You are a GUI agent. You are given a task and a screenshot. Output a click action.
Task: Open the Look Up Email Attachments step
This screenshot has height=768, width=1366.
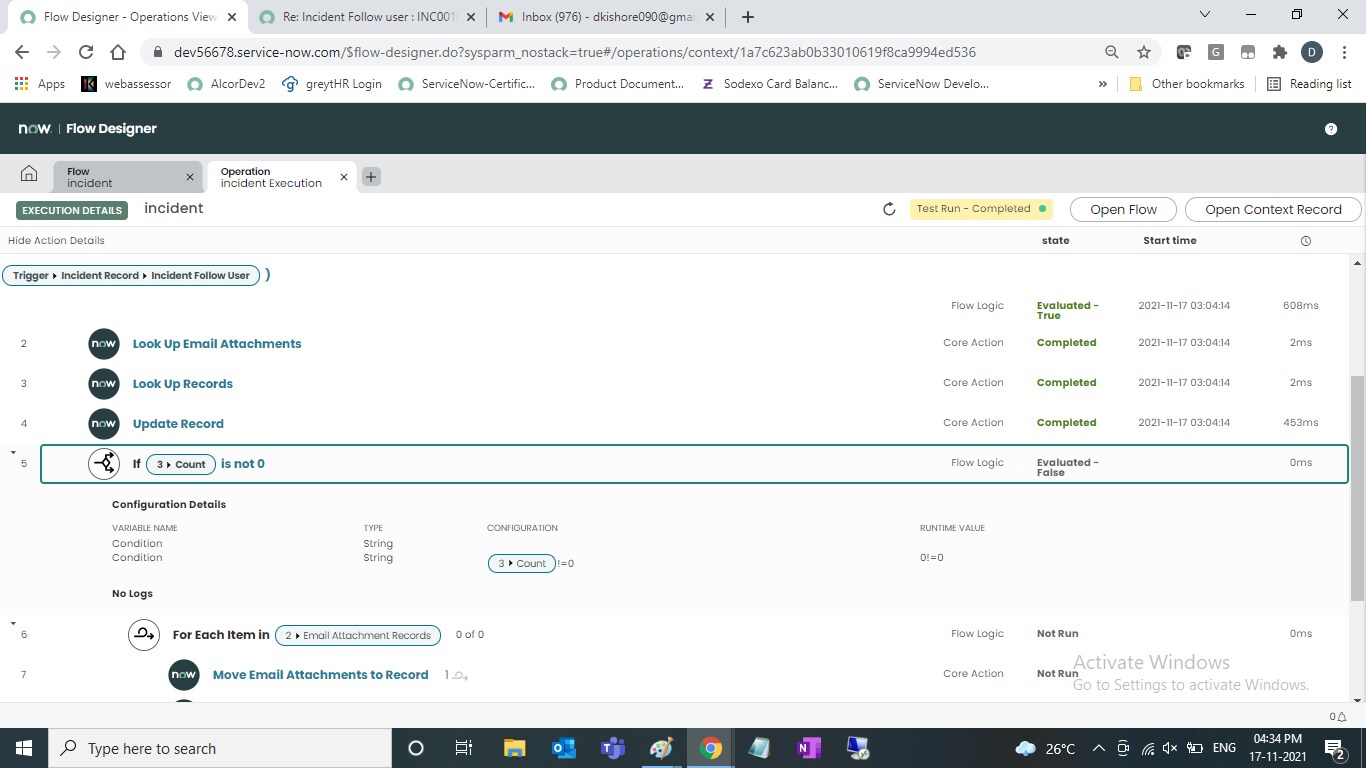217,344
